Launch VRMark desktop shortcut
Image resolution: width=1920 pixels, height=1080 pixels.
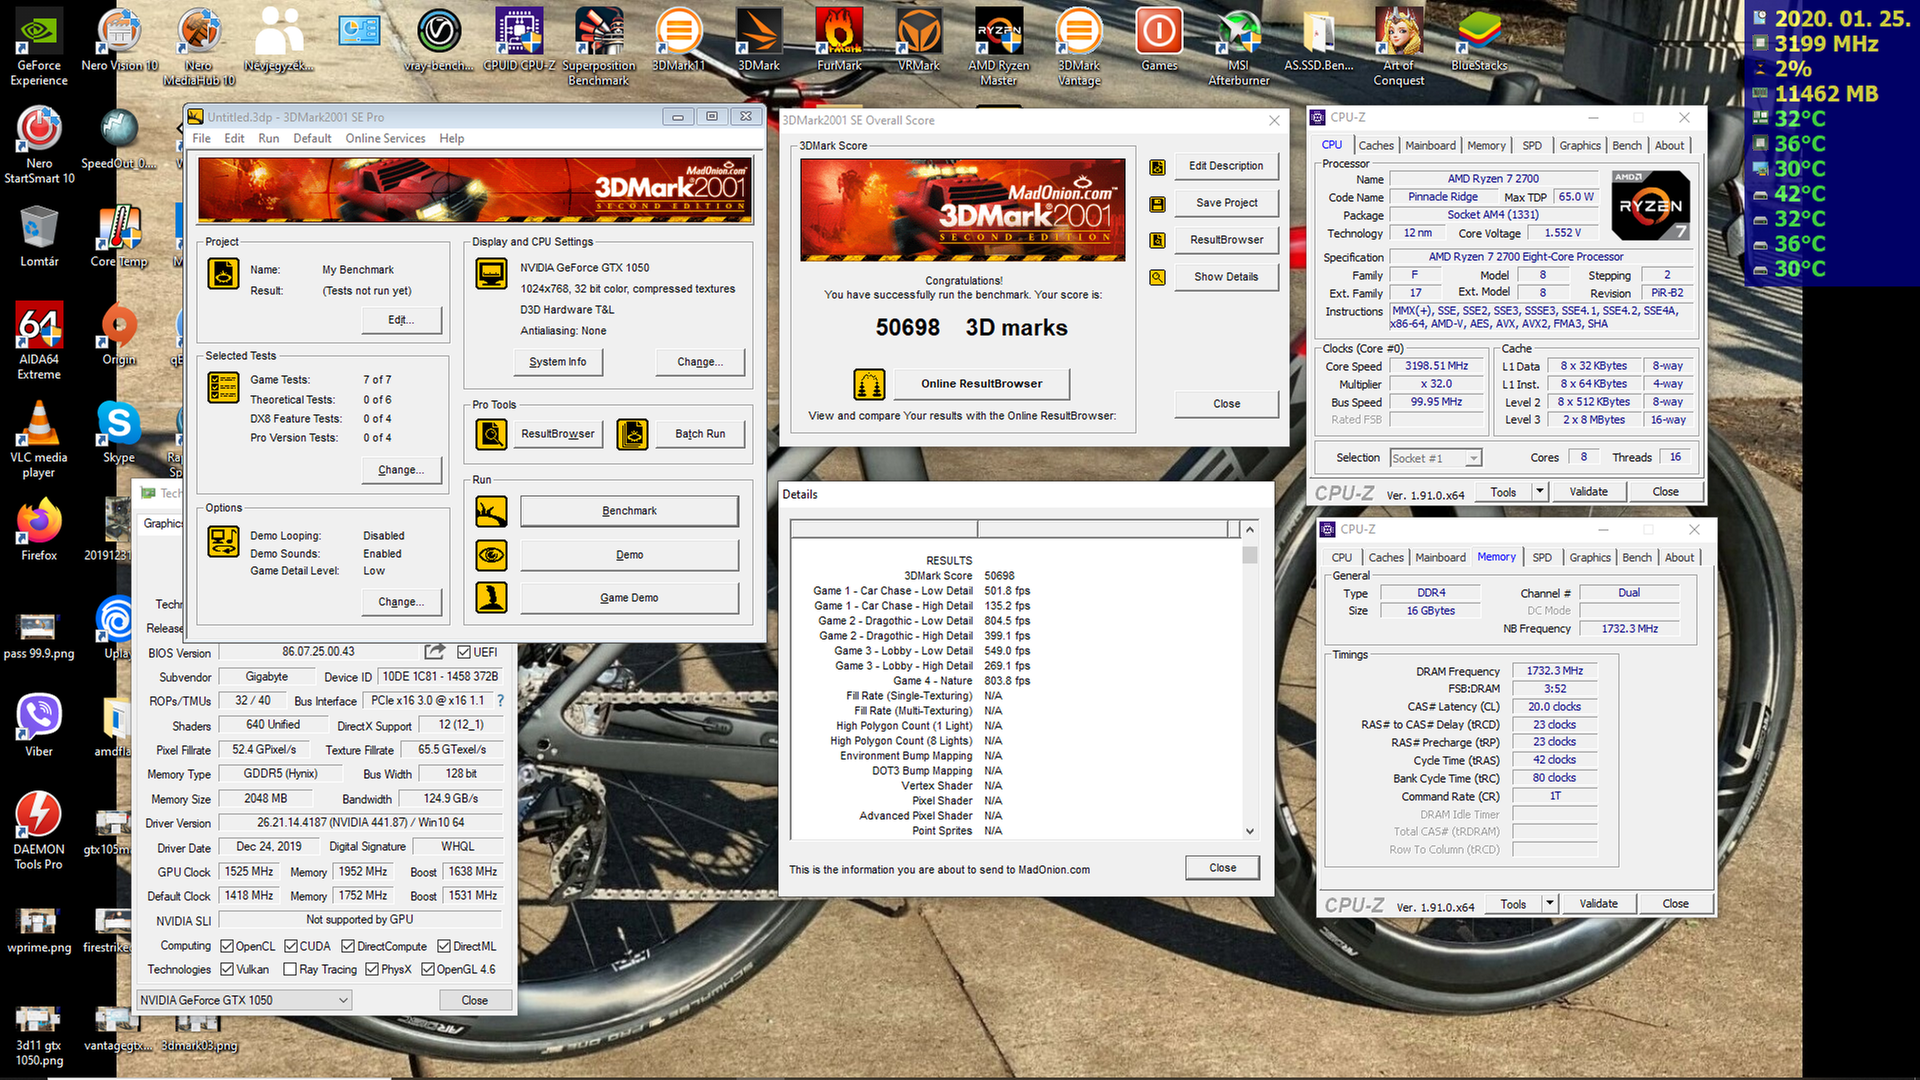coord(919,40)
